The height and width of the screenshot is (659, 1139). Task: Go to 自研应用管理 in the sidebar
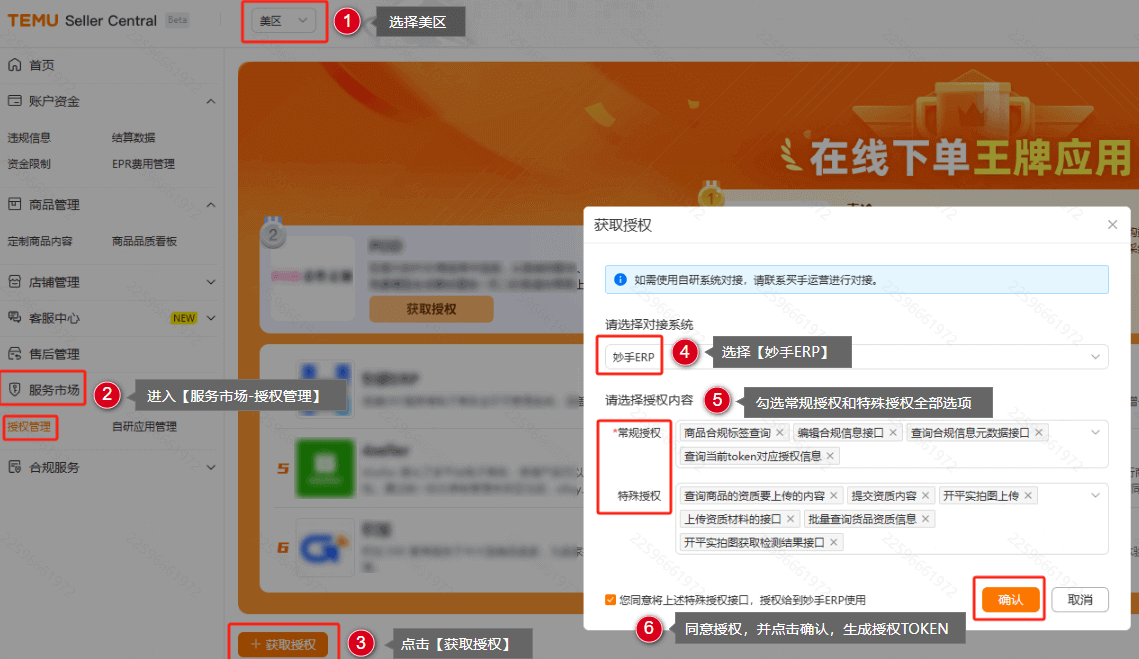point(145,426)
